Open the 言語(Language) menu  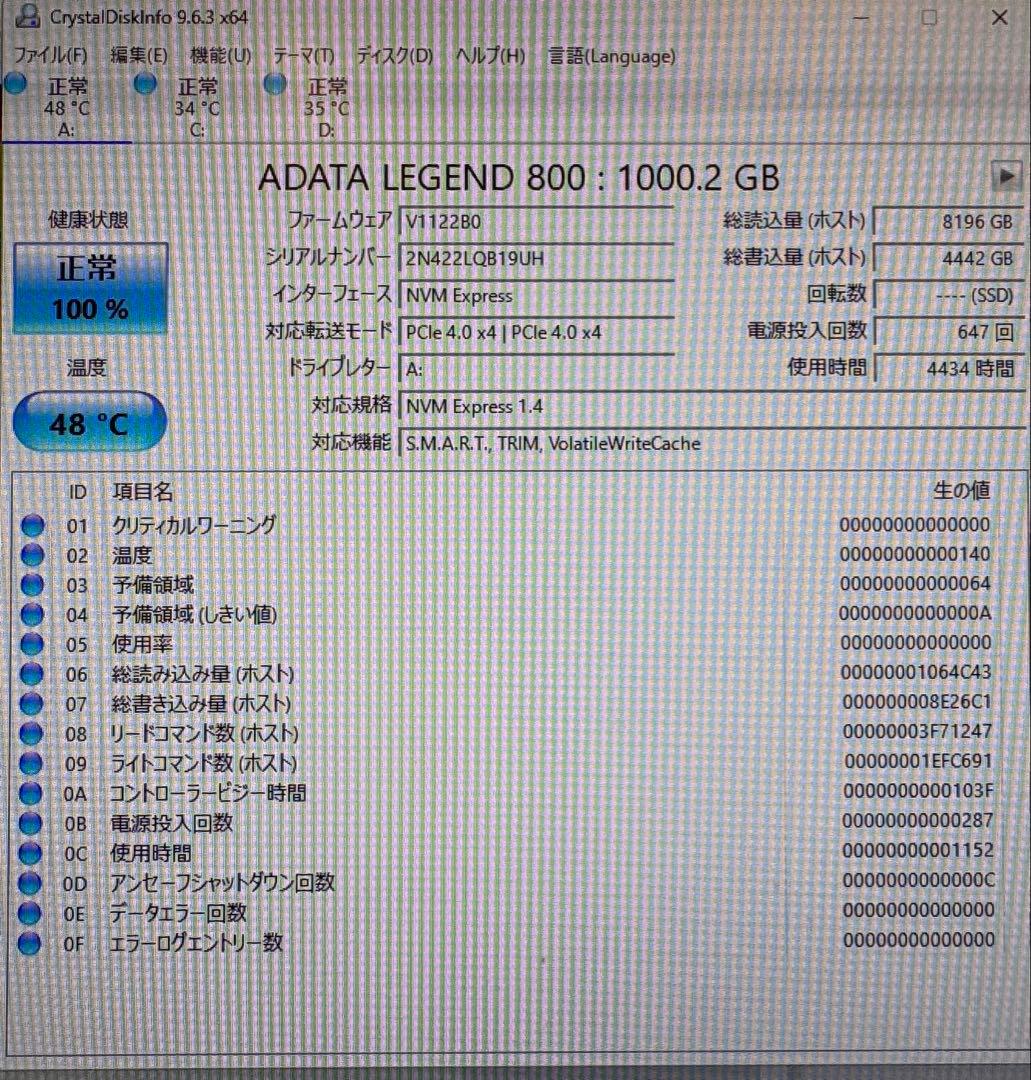(611, 57)
